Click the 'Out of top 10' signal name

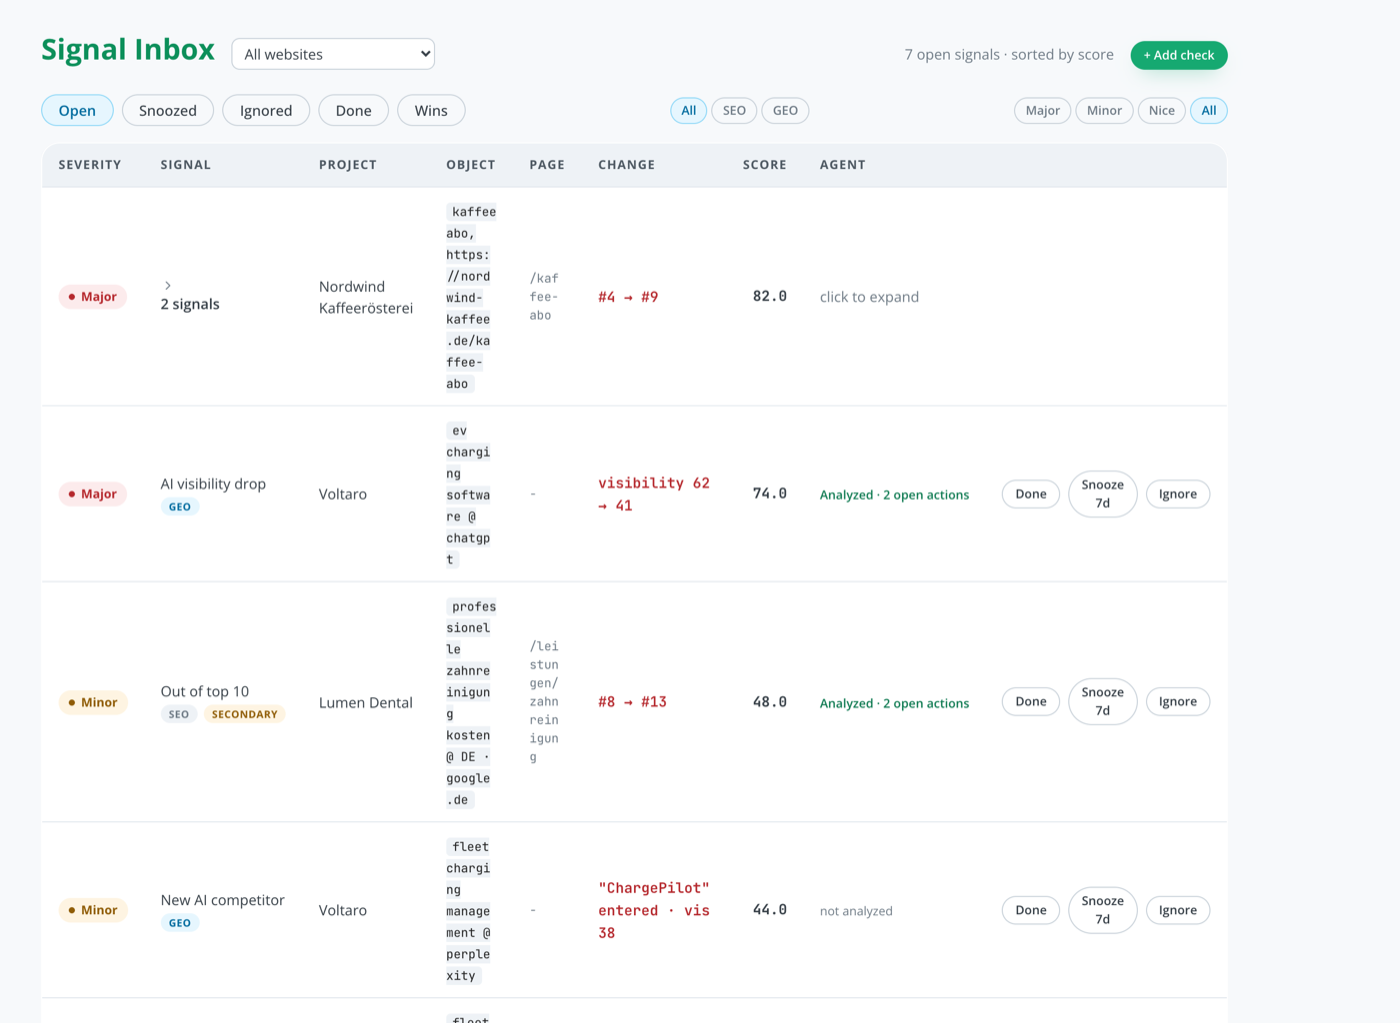pos(205,691)
